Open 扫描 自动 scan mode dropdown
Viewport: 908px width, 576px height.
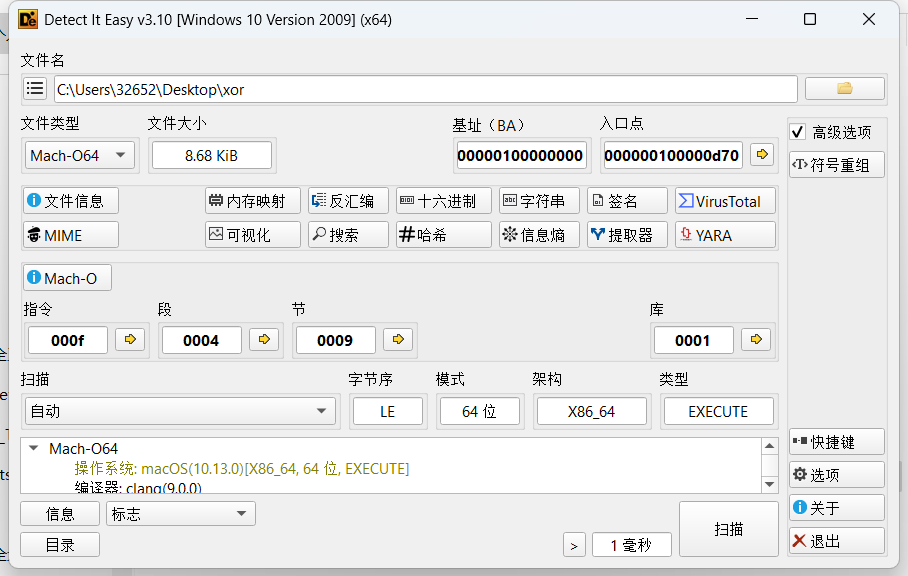180,411
